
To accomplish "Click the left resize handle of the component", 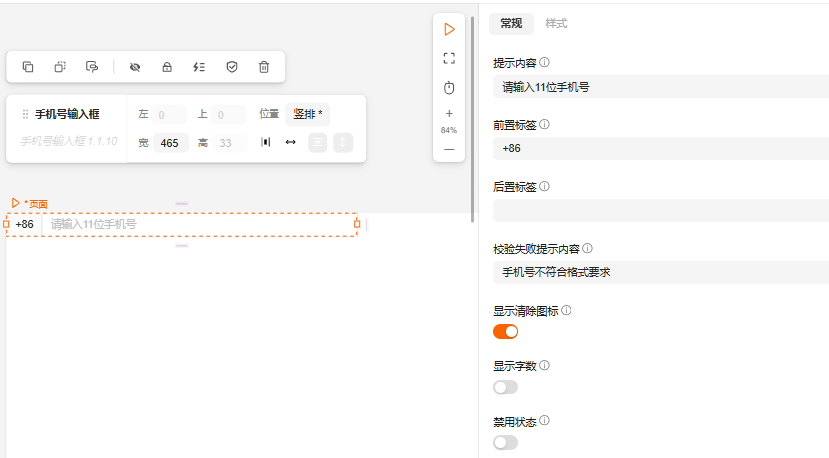I will (6, 224).
